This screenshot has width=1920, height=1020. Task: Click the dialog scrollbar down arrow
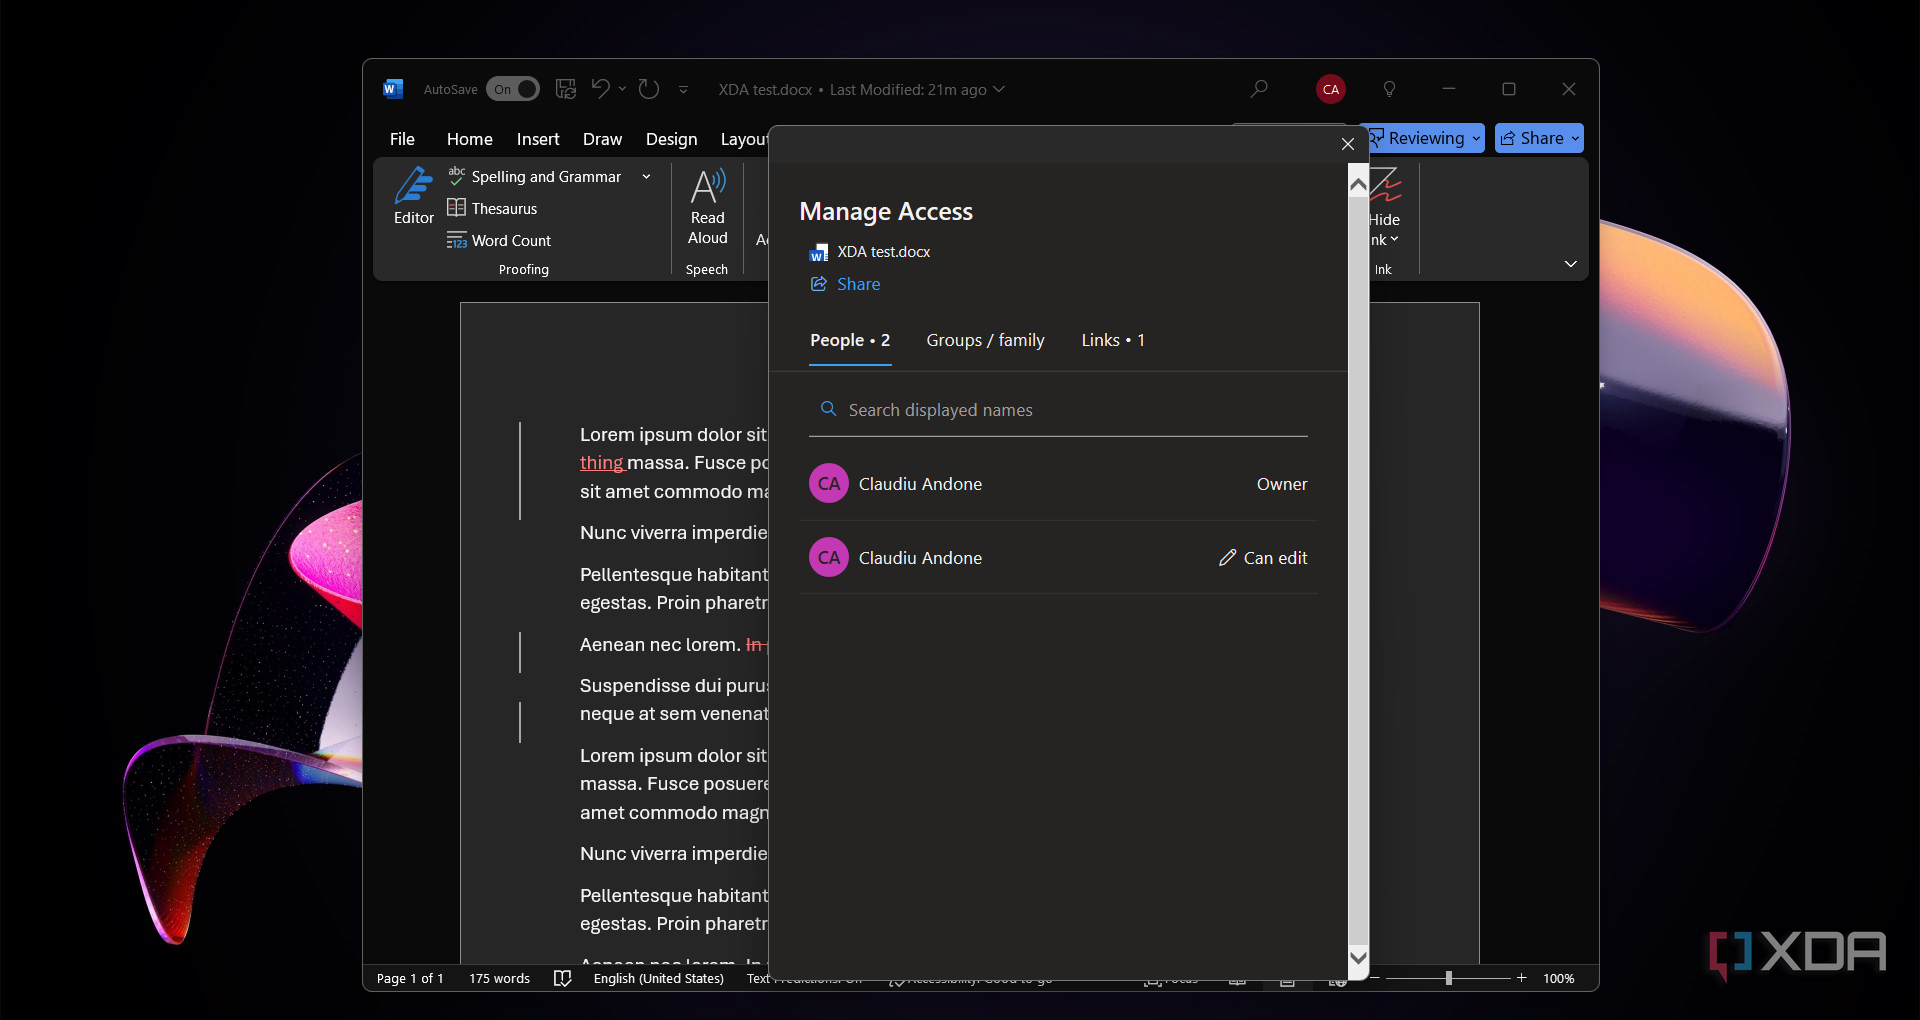point(1358,957)
